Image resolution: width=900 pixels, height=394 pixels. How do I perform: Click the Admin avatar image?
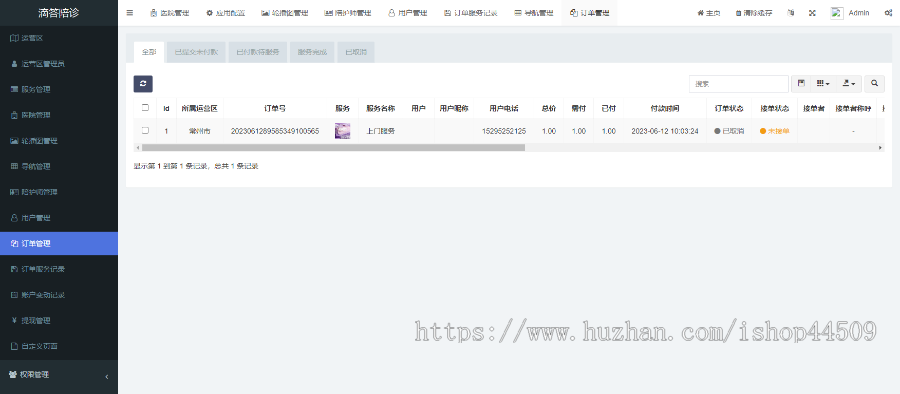[837, 13]
